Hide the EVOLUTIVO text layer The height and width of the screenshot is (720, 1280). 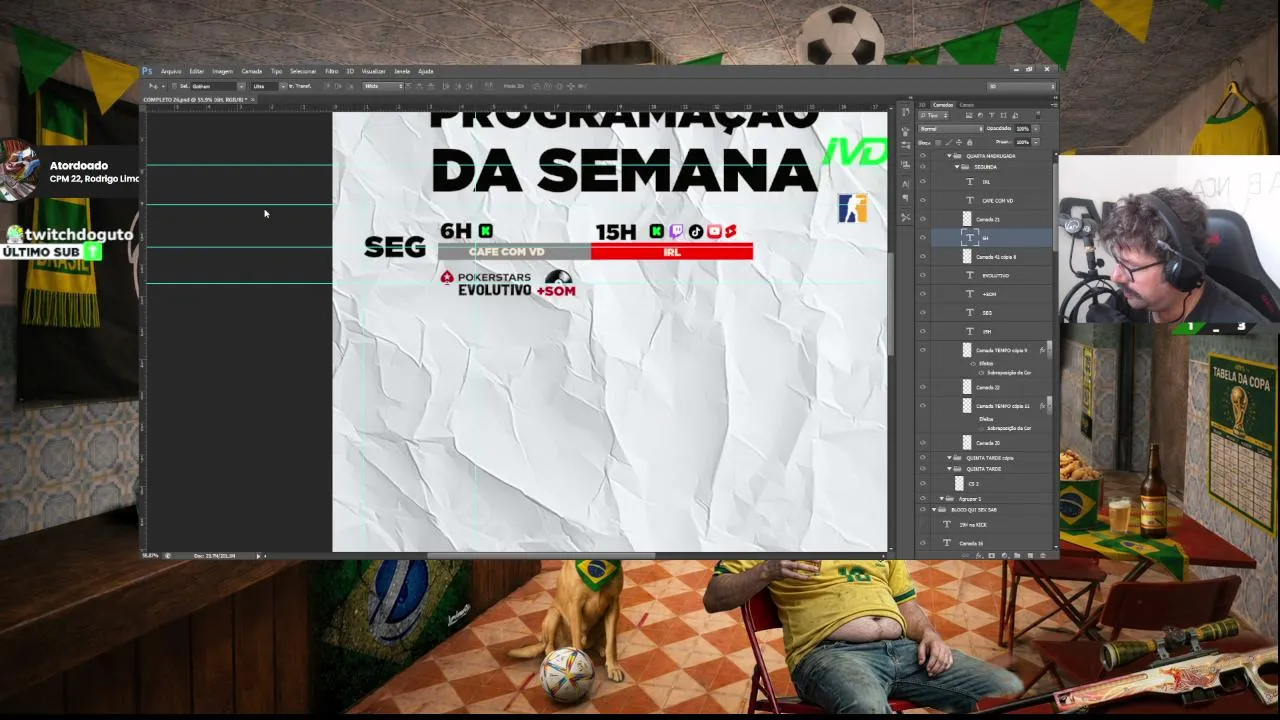tap(923, 275)
